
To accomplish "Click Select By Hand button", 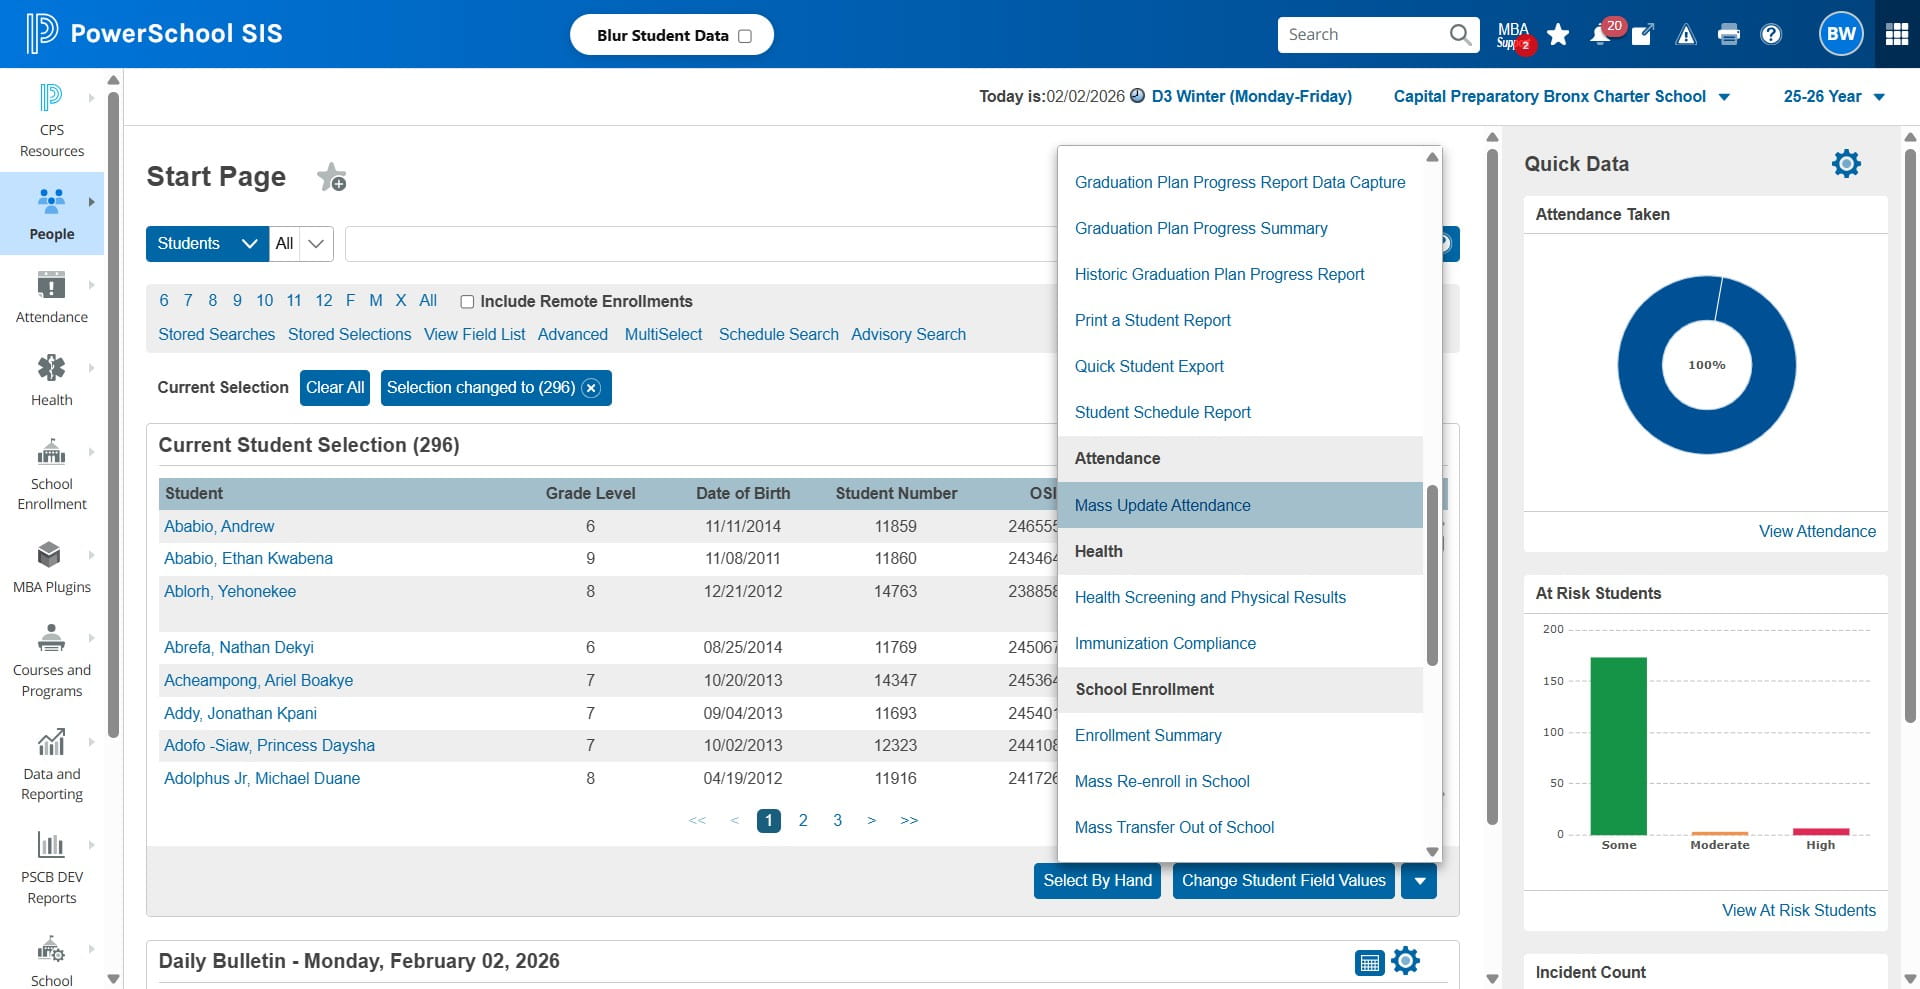I will pos(1097,881).
